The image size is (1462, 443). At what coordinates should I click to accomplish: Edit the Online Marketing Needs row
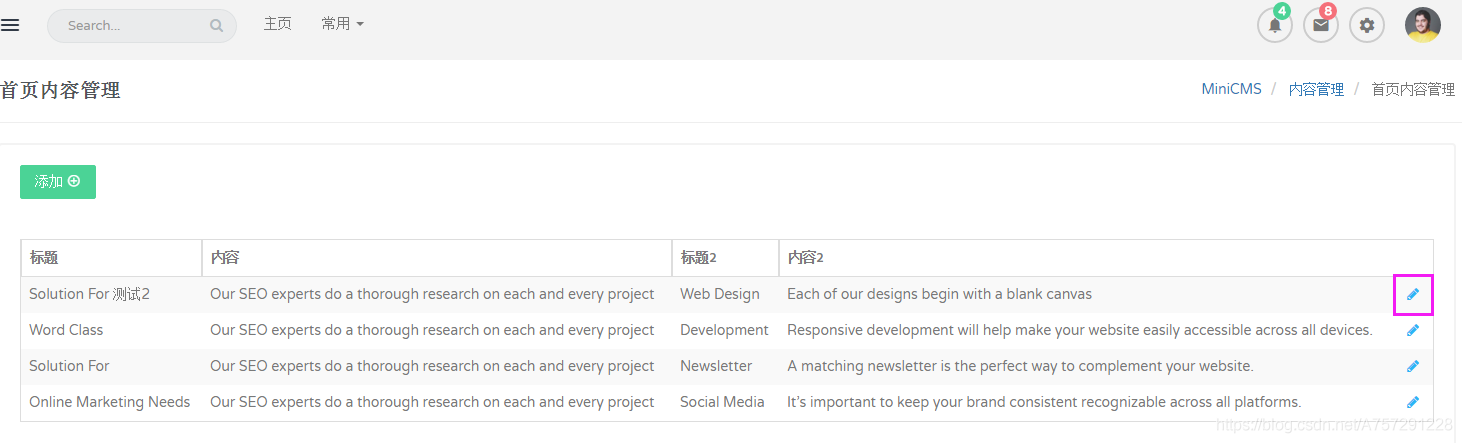(x=1413, y=402)
